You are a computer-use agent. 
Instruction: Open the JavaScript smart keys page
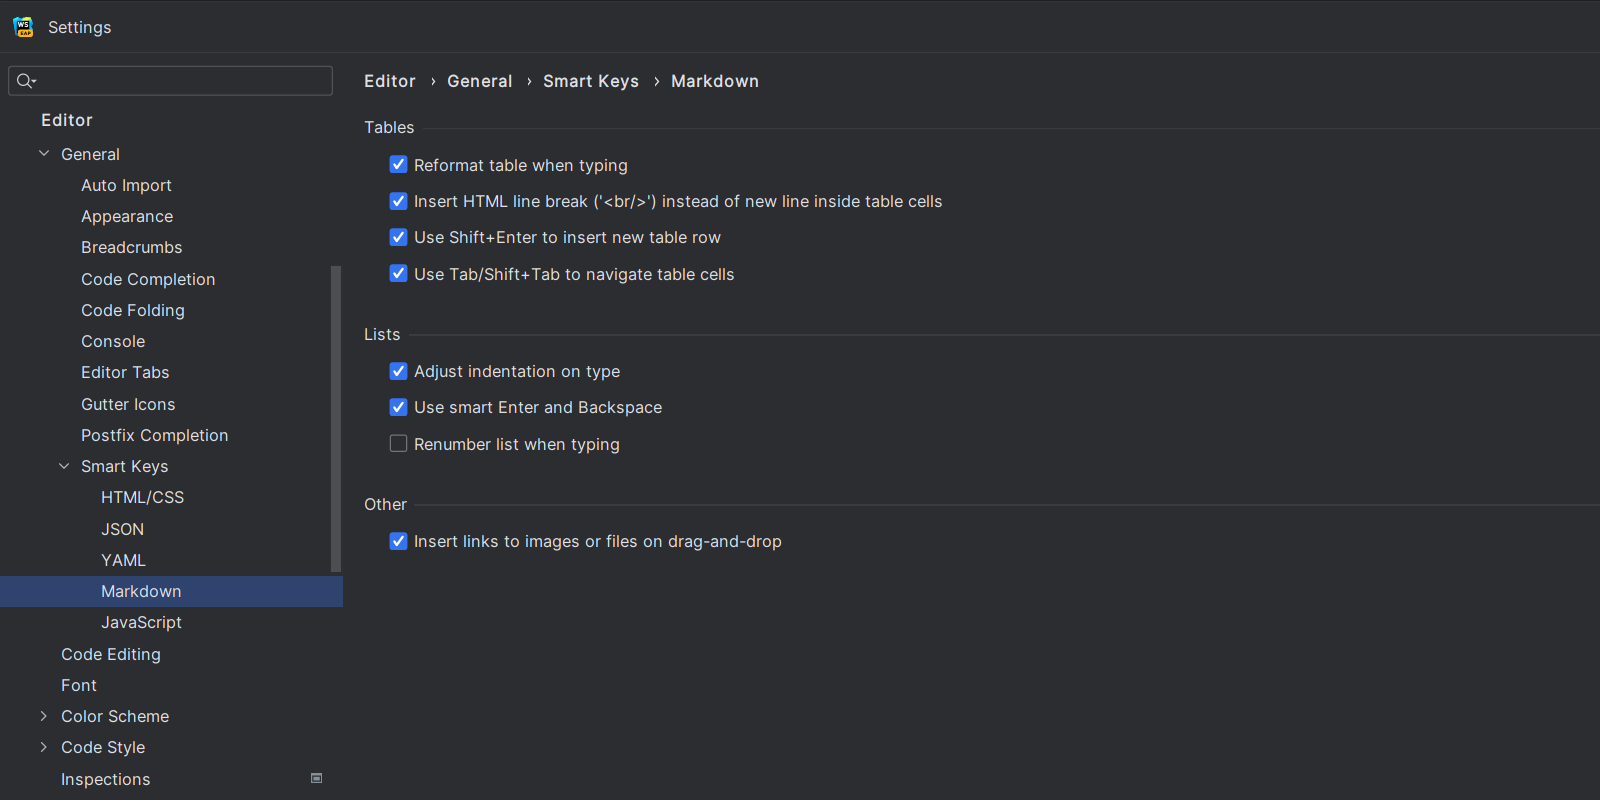(x=141, y=622)
